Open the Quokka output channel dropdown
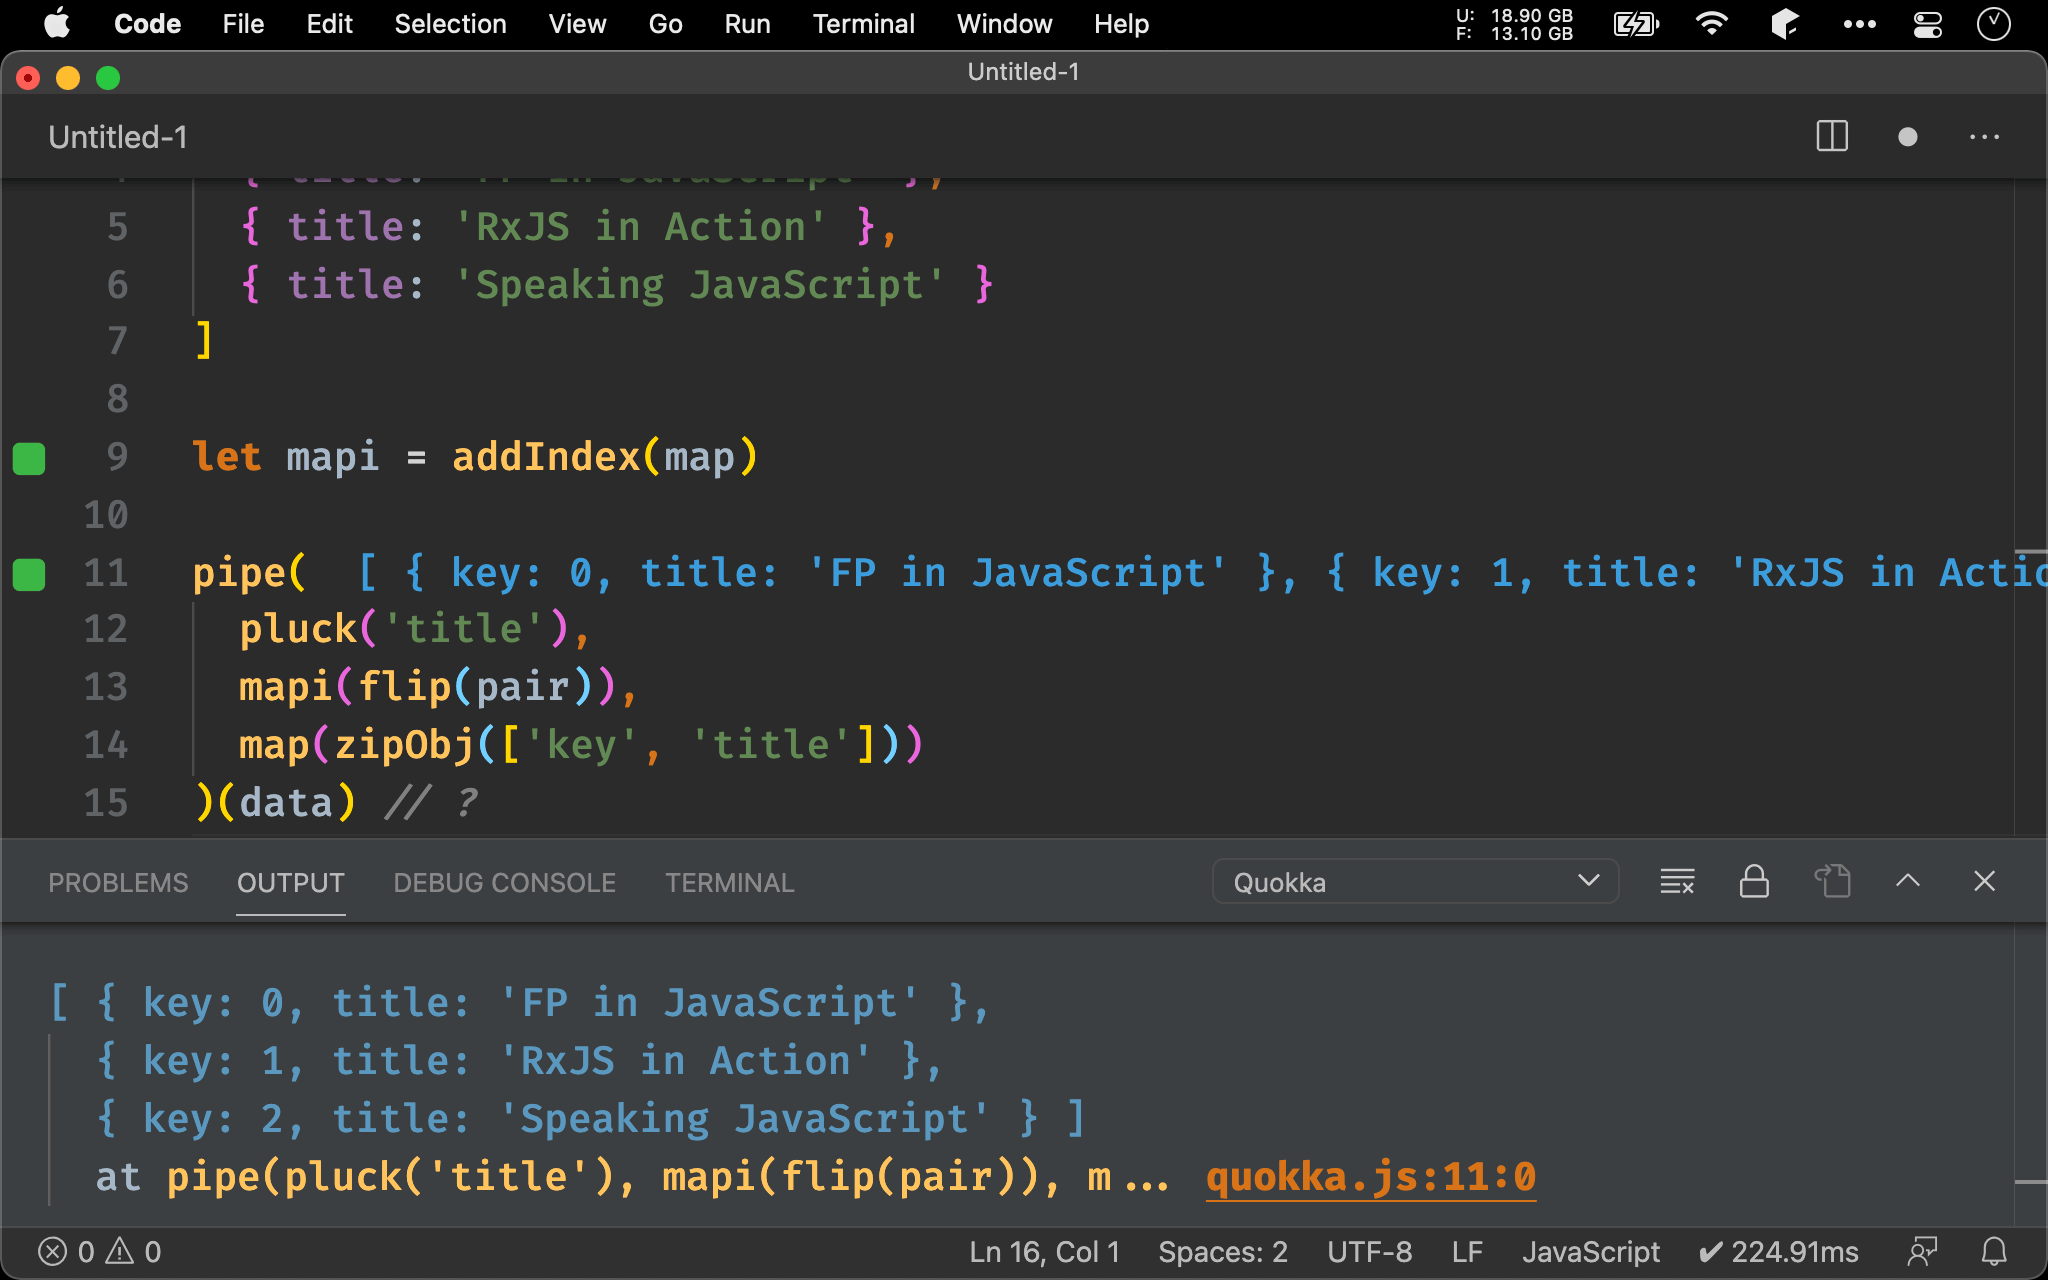 (x=1415, y=882)
